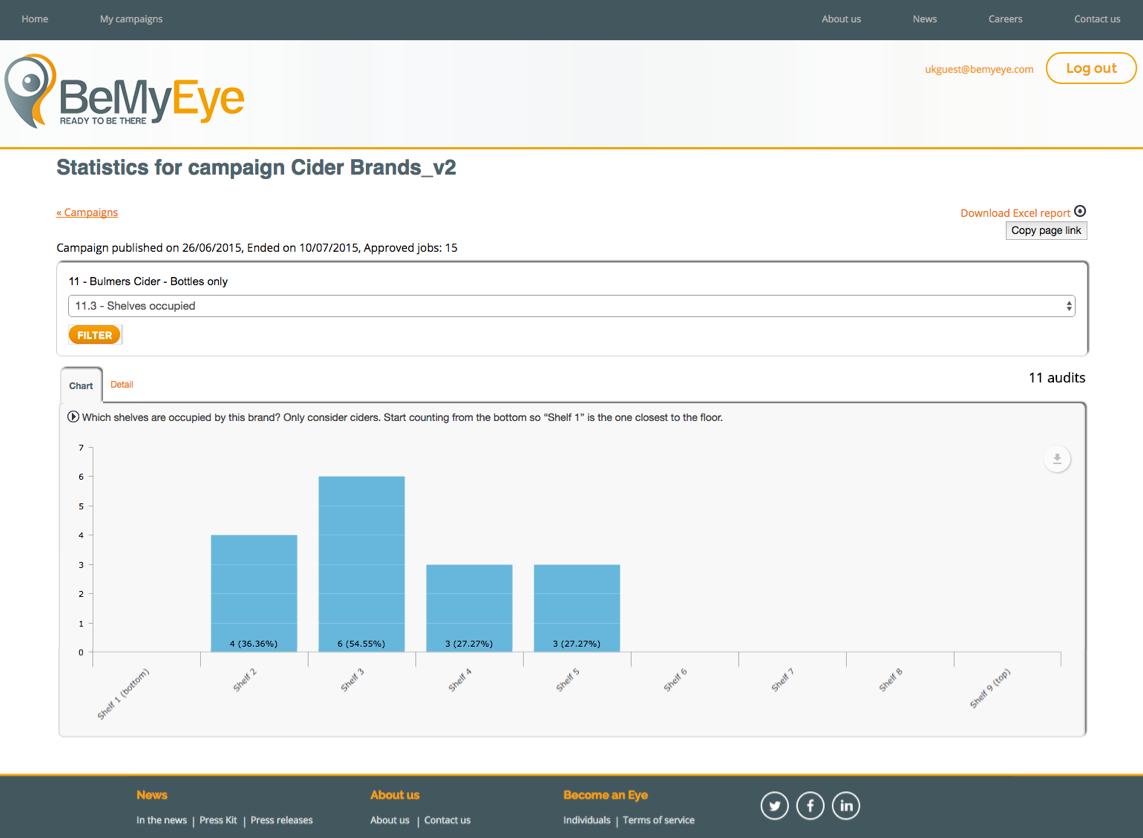Go back via the Campaigns link

coord(87,212)
